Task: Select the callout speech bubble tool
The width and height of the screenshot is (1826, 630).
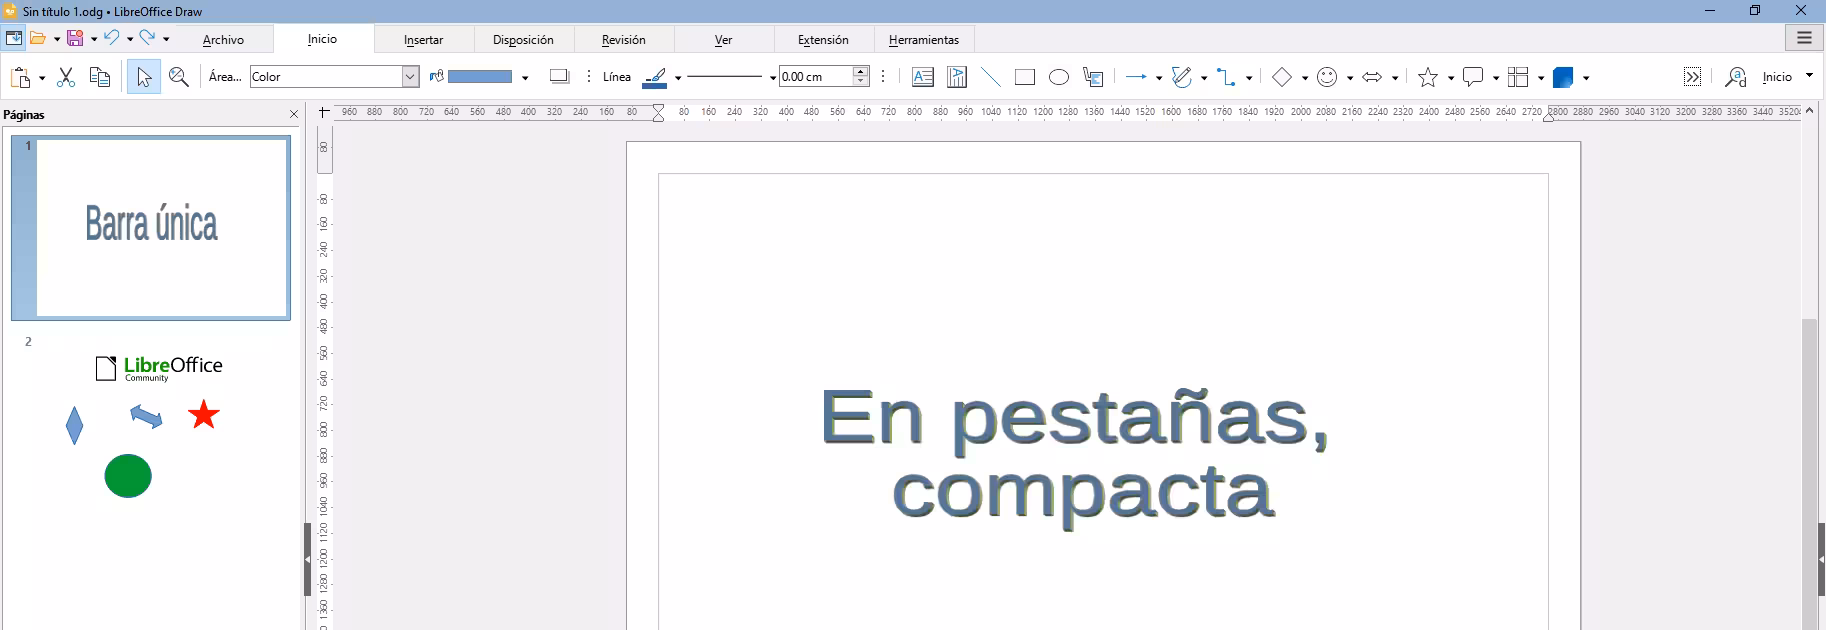Action: [x=1473, y=77]
